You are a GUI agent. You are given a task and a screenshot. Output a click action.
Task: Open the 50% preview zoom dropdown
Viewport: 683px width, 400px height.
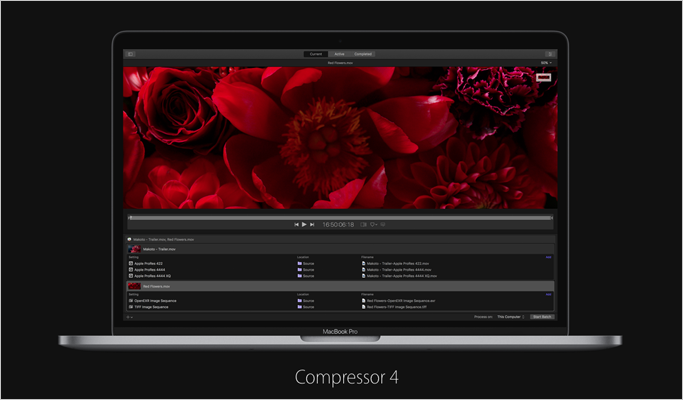pos(546,63)
